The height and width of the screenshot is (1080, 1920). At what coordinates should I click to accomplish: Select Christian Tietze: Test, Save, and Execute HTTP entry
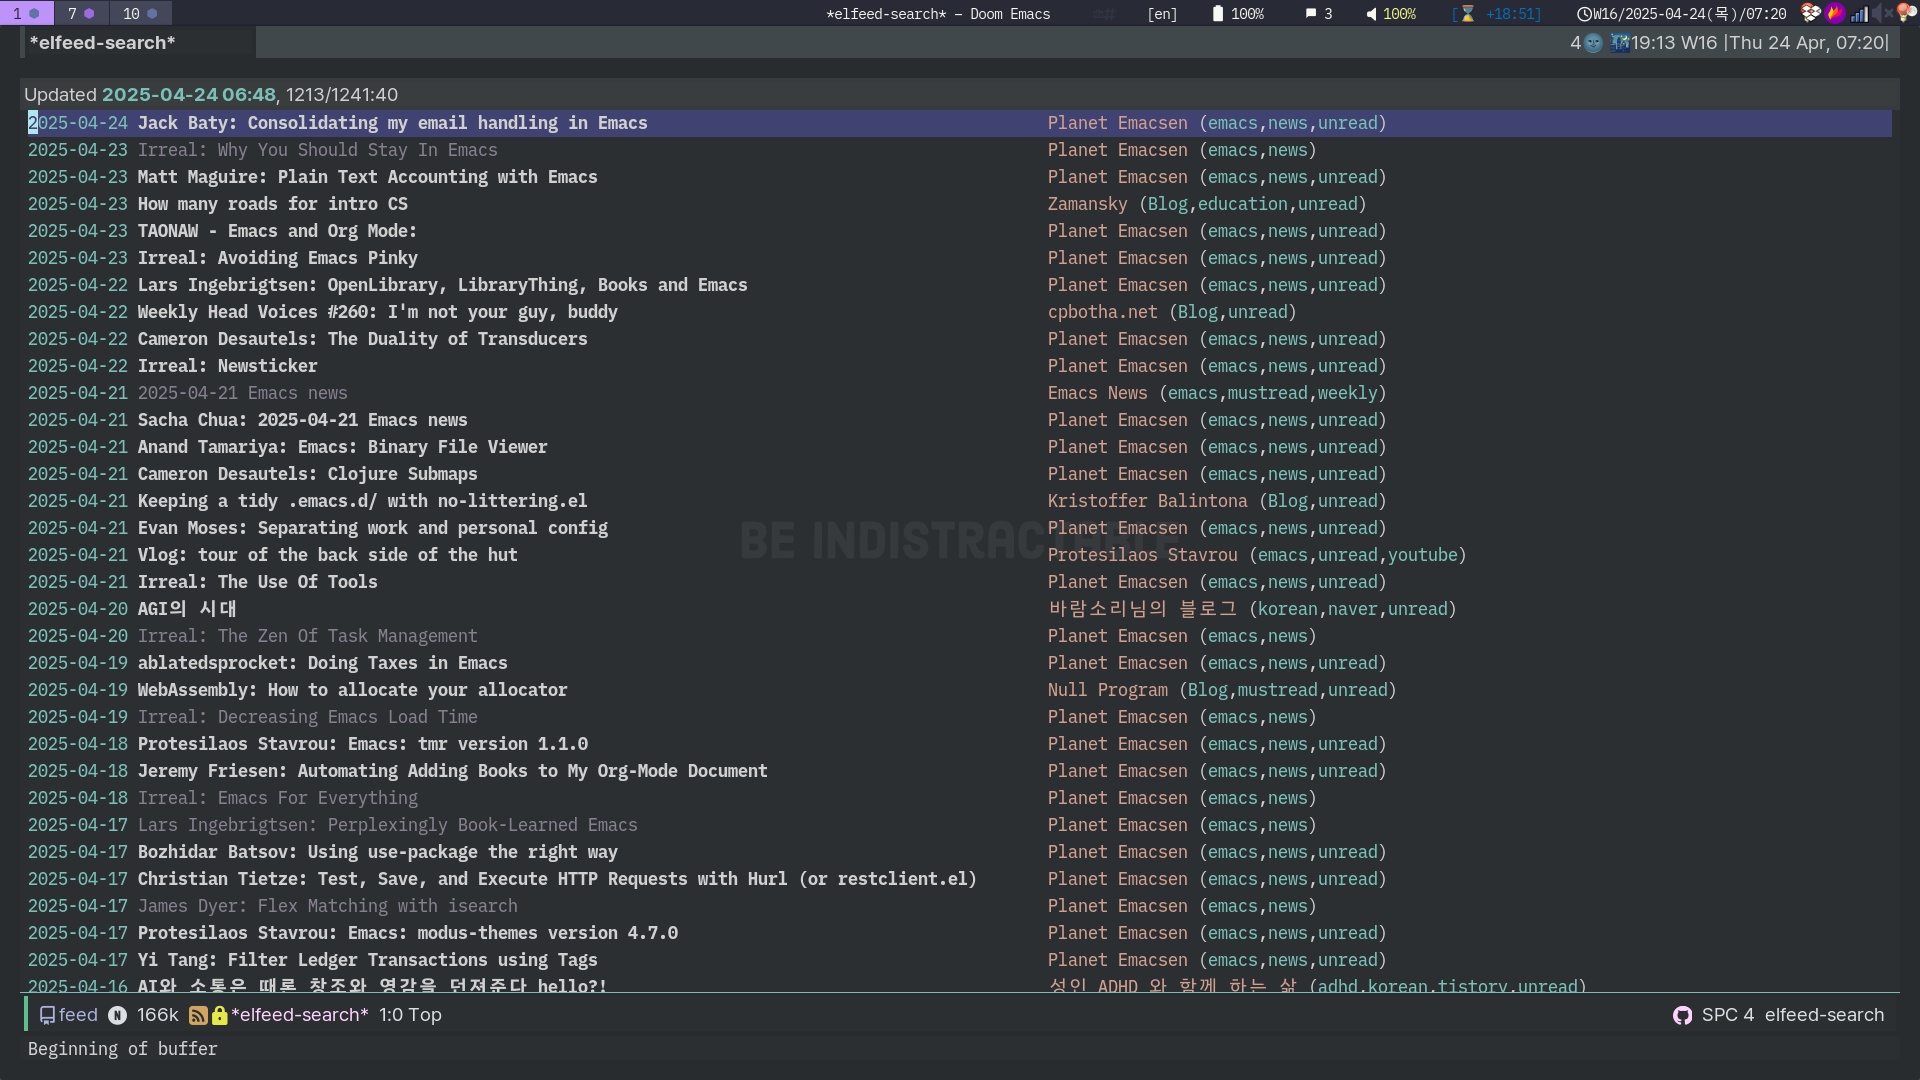tap(557, 879)
